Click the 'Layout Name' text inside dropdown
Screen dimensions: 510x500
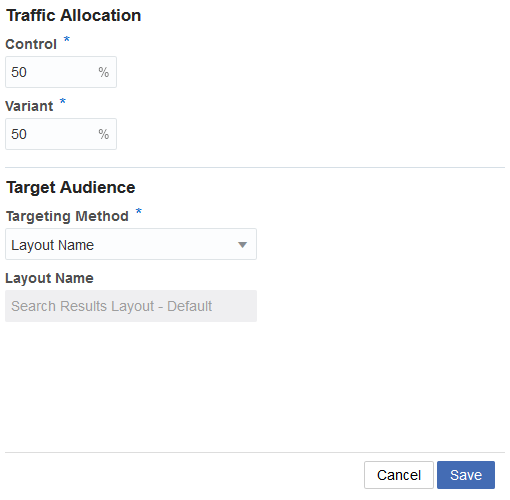point(53,245)
